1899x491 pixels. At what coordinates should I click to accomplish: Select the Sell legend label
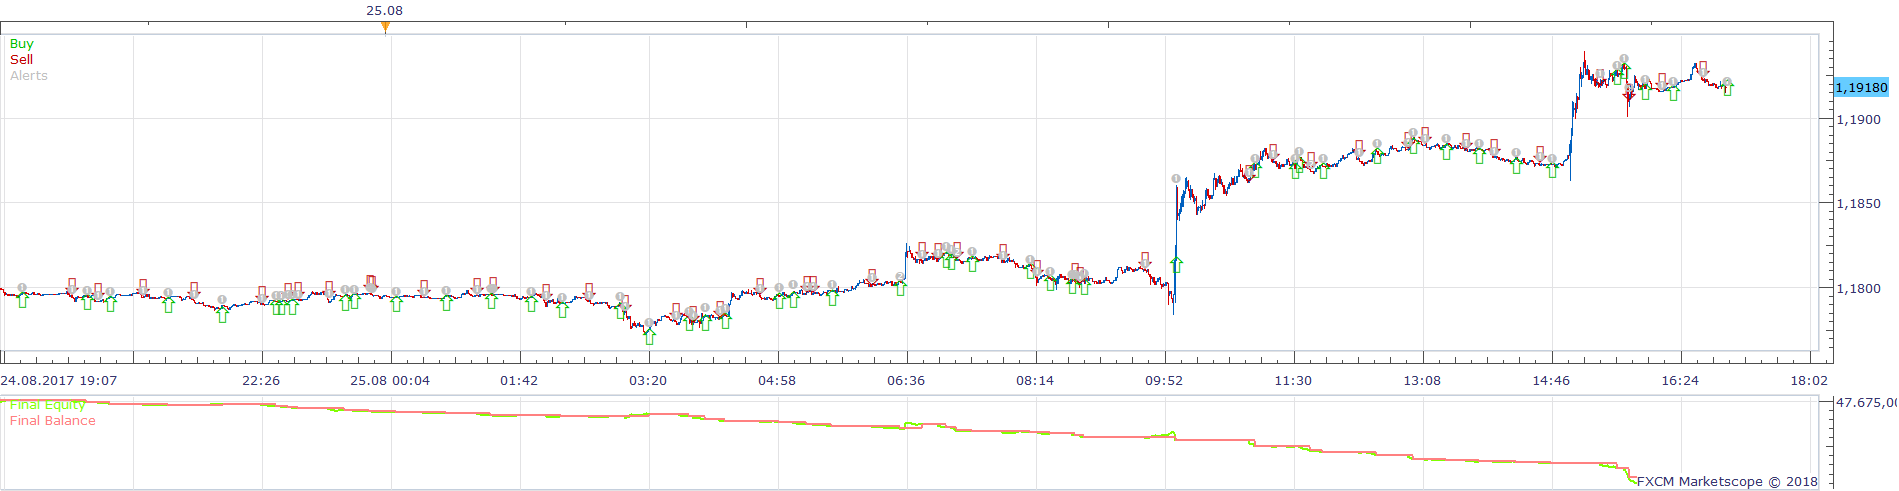point(21,60)
